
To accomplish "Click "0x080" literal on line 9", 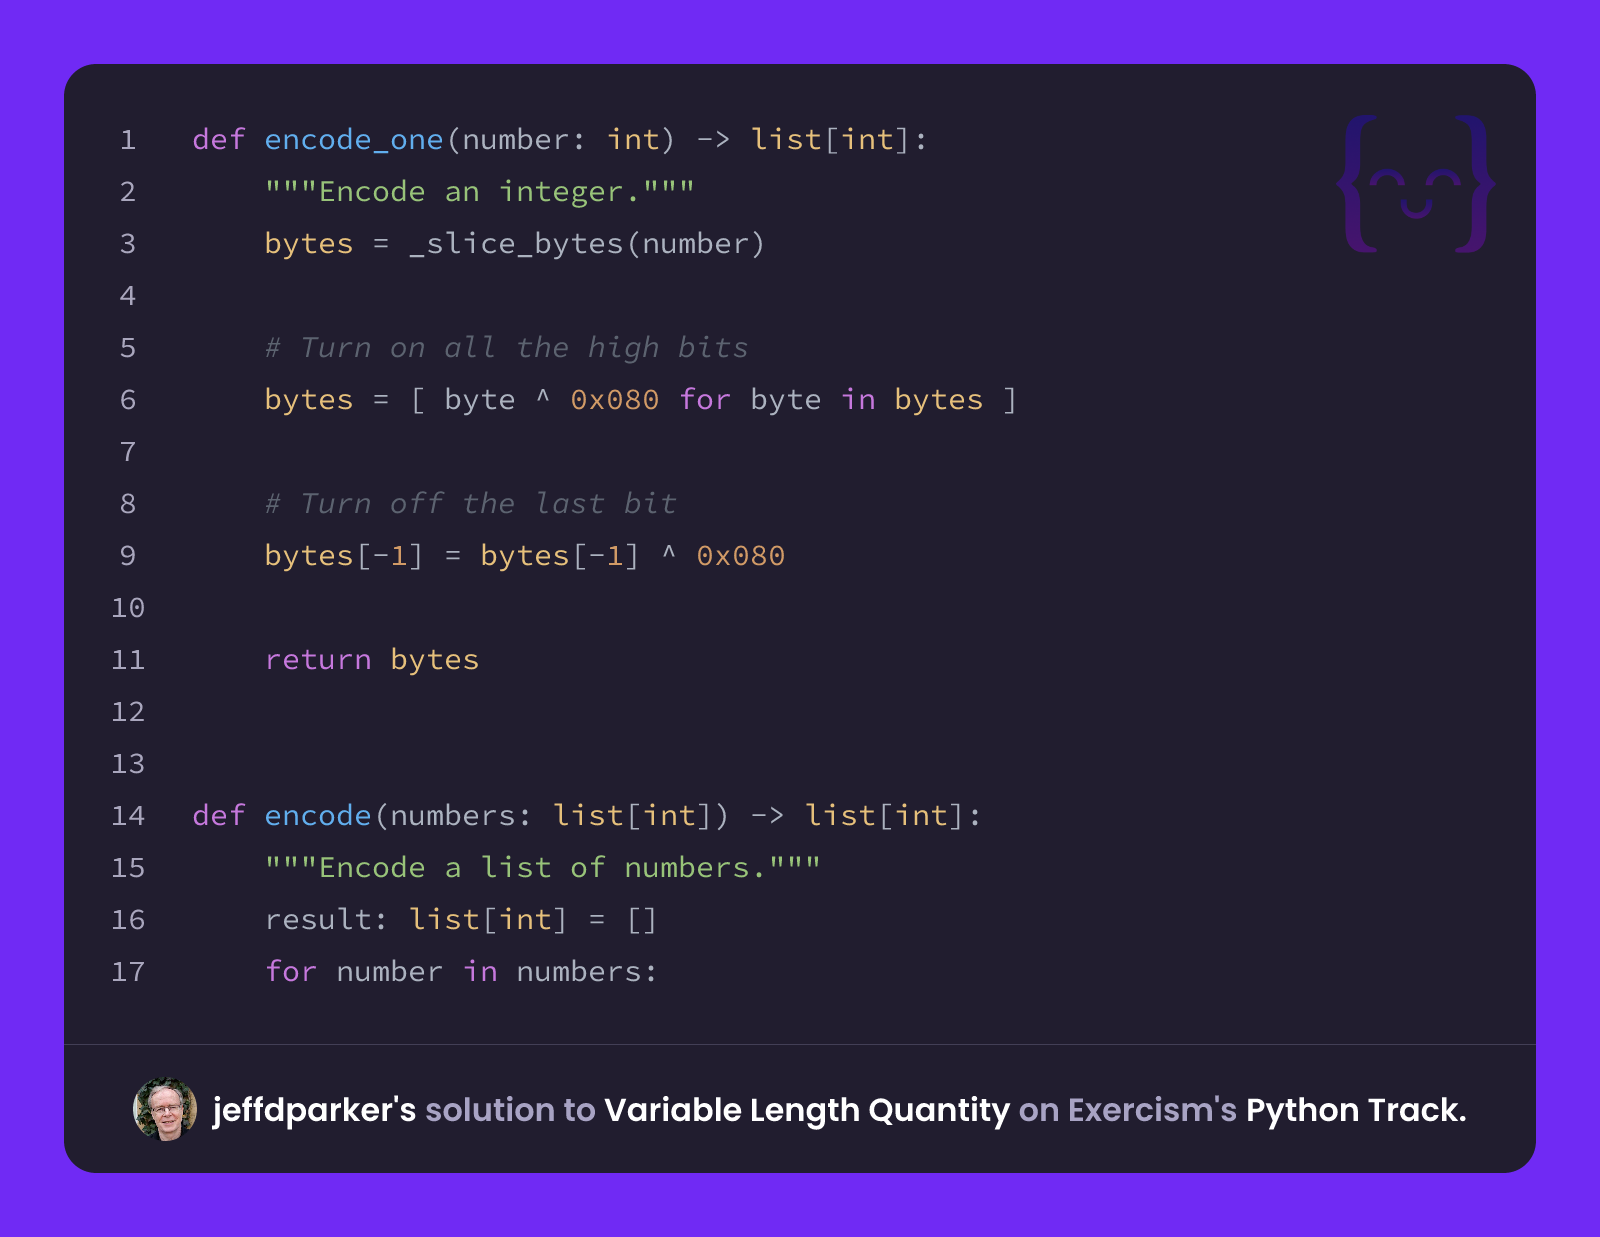I will (741, 555).
